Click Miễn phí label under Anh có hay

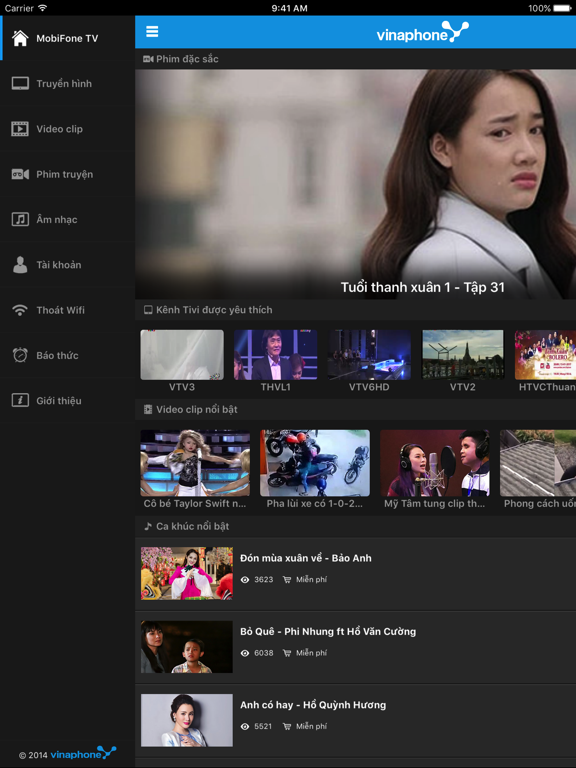point(312,727)
